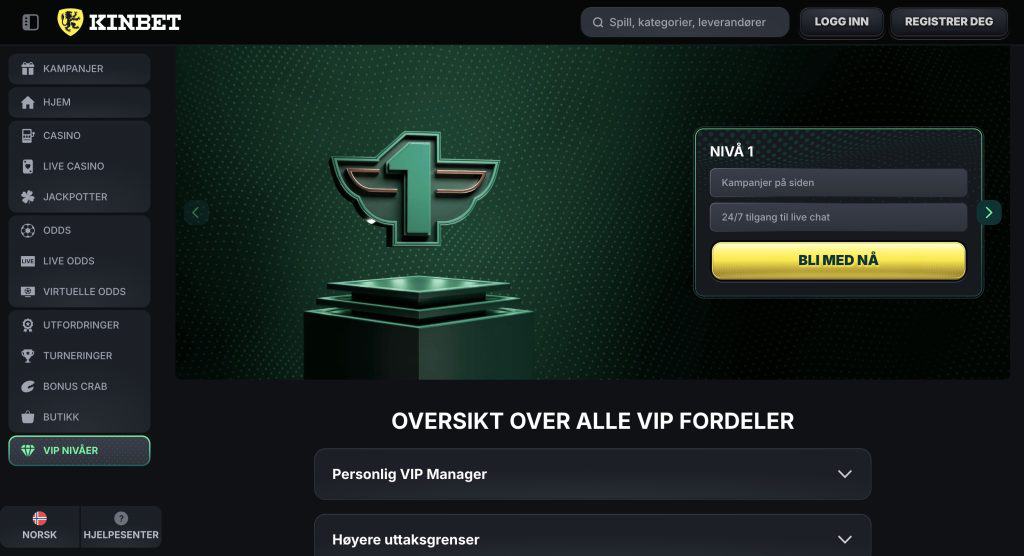Open Jackpotter clover icon
Image resolution: width=1024 pixels, height=556 pixels.
coord(27,197)
